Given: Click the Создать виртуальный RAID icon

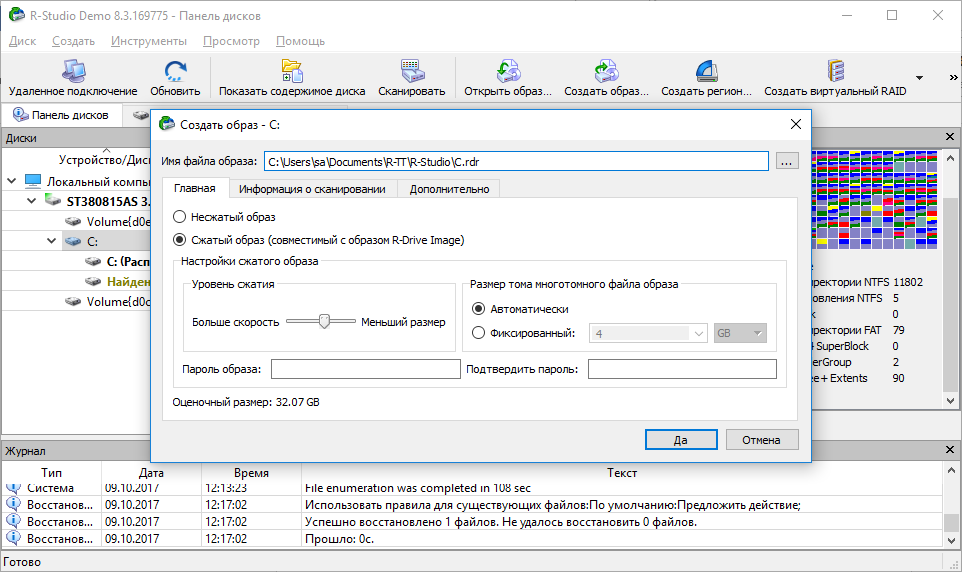Looking at the screenshot, I should tap(836, 71).
